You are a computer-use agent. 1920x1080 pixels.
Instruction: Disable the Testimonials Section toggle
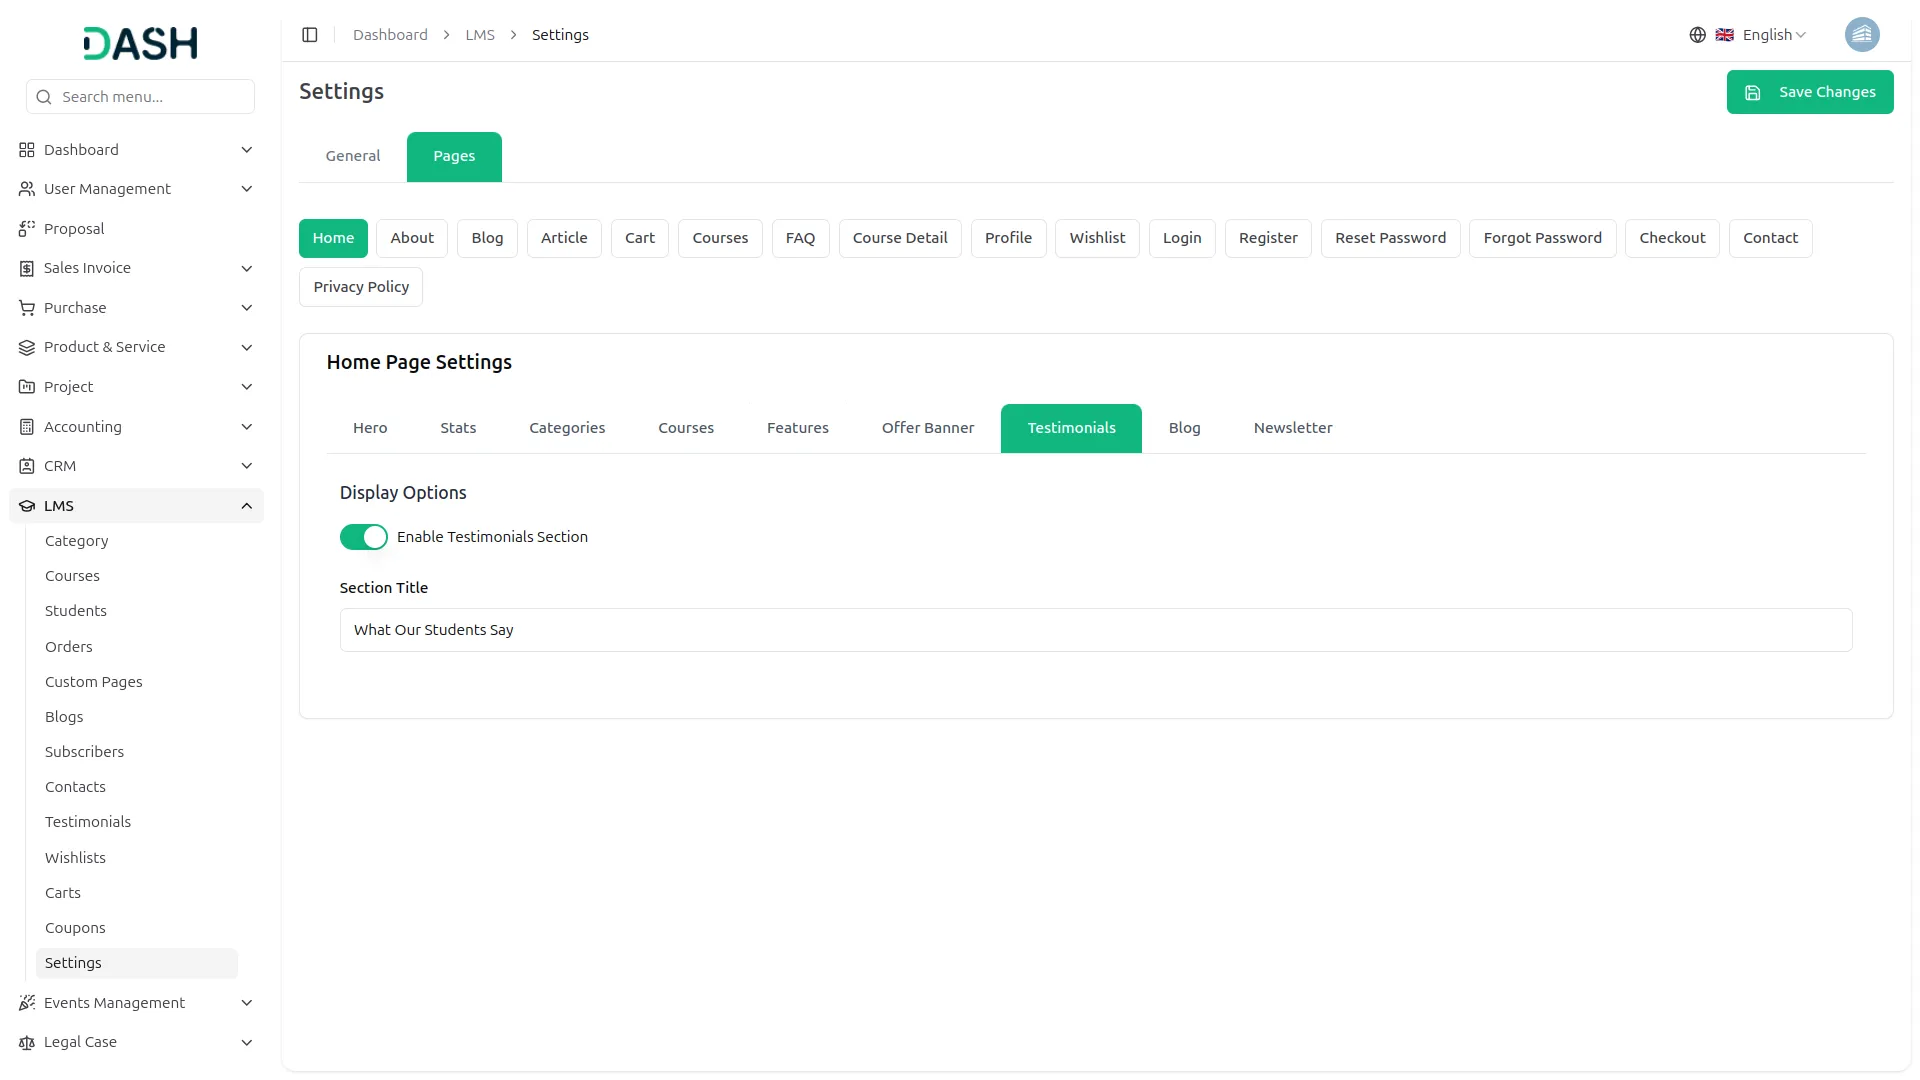click(363, 537)
